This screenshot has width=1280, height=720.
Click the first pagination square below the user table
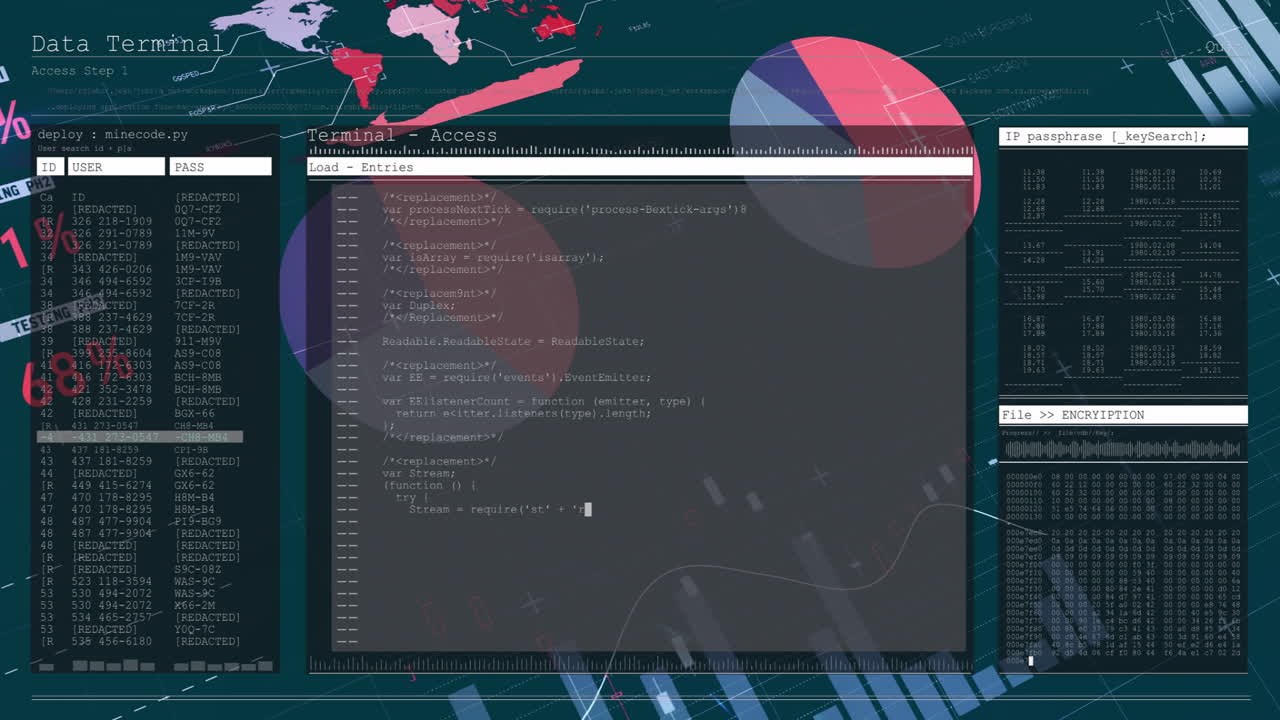tap(46, 665)
